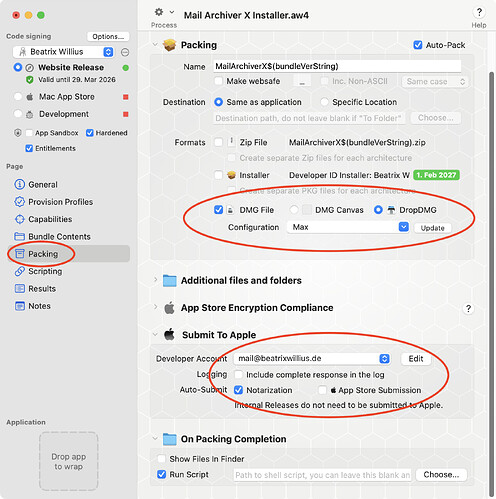This screenshot has width=496, height=499.
Task: Disable the Auto-Pack checkbox
Action: 418,45
